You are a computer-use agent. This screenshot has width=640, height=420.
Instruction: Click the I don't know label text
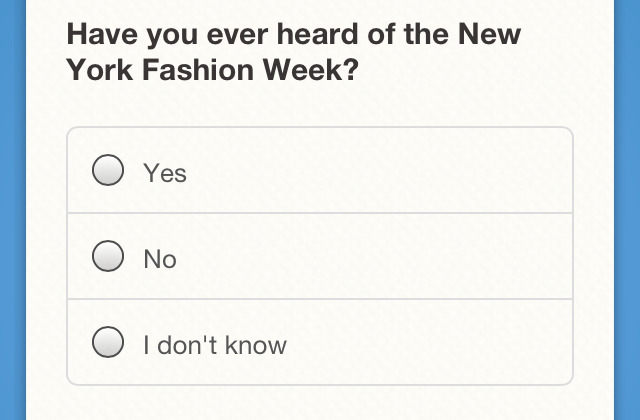pos(215,345)
